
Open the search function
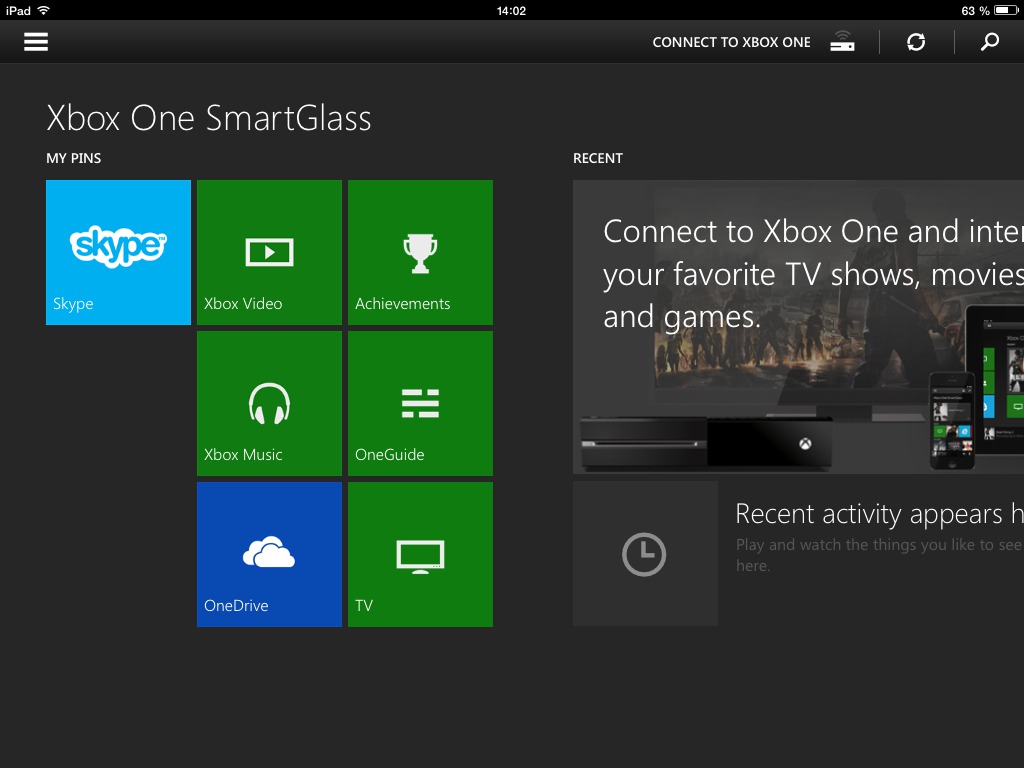[x=989, y=42]
